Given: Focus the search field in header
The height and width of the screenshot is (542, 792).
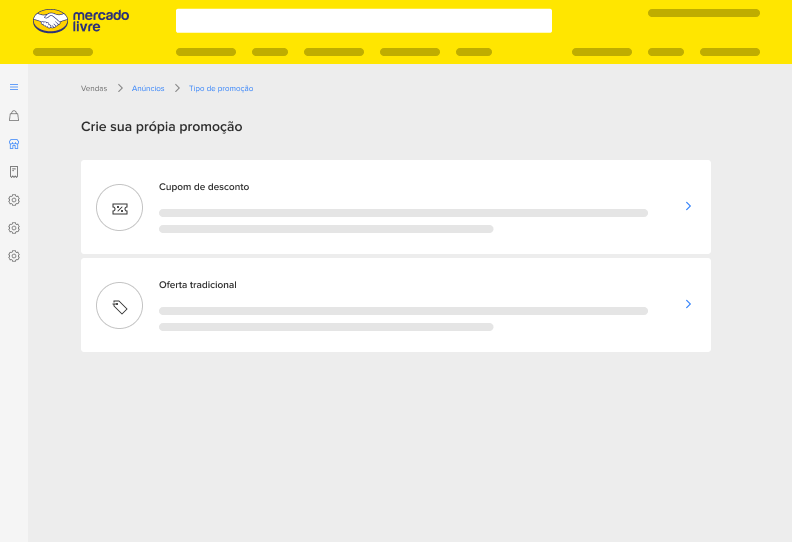Looking at the screenshot, I should tap(364, 21).
